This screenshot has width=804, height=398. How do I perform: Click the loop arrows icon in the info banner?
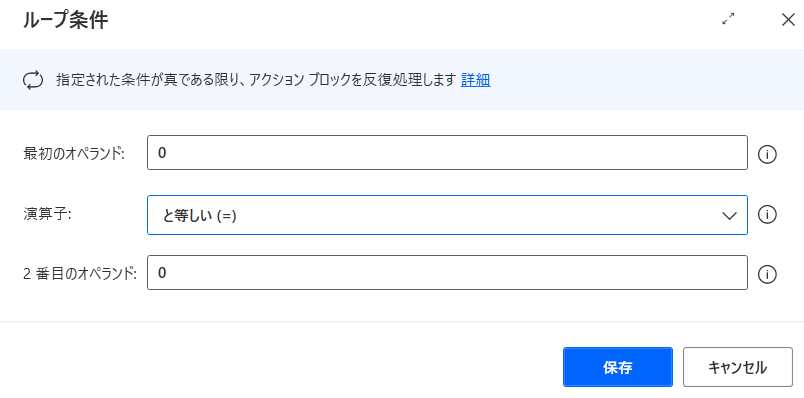click(x=34, y=81)
